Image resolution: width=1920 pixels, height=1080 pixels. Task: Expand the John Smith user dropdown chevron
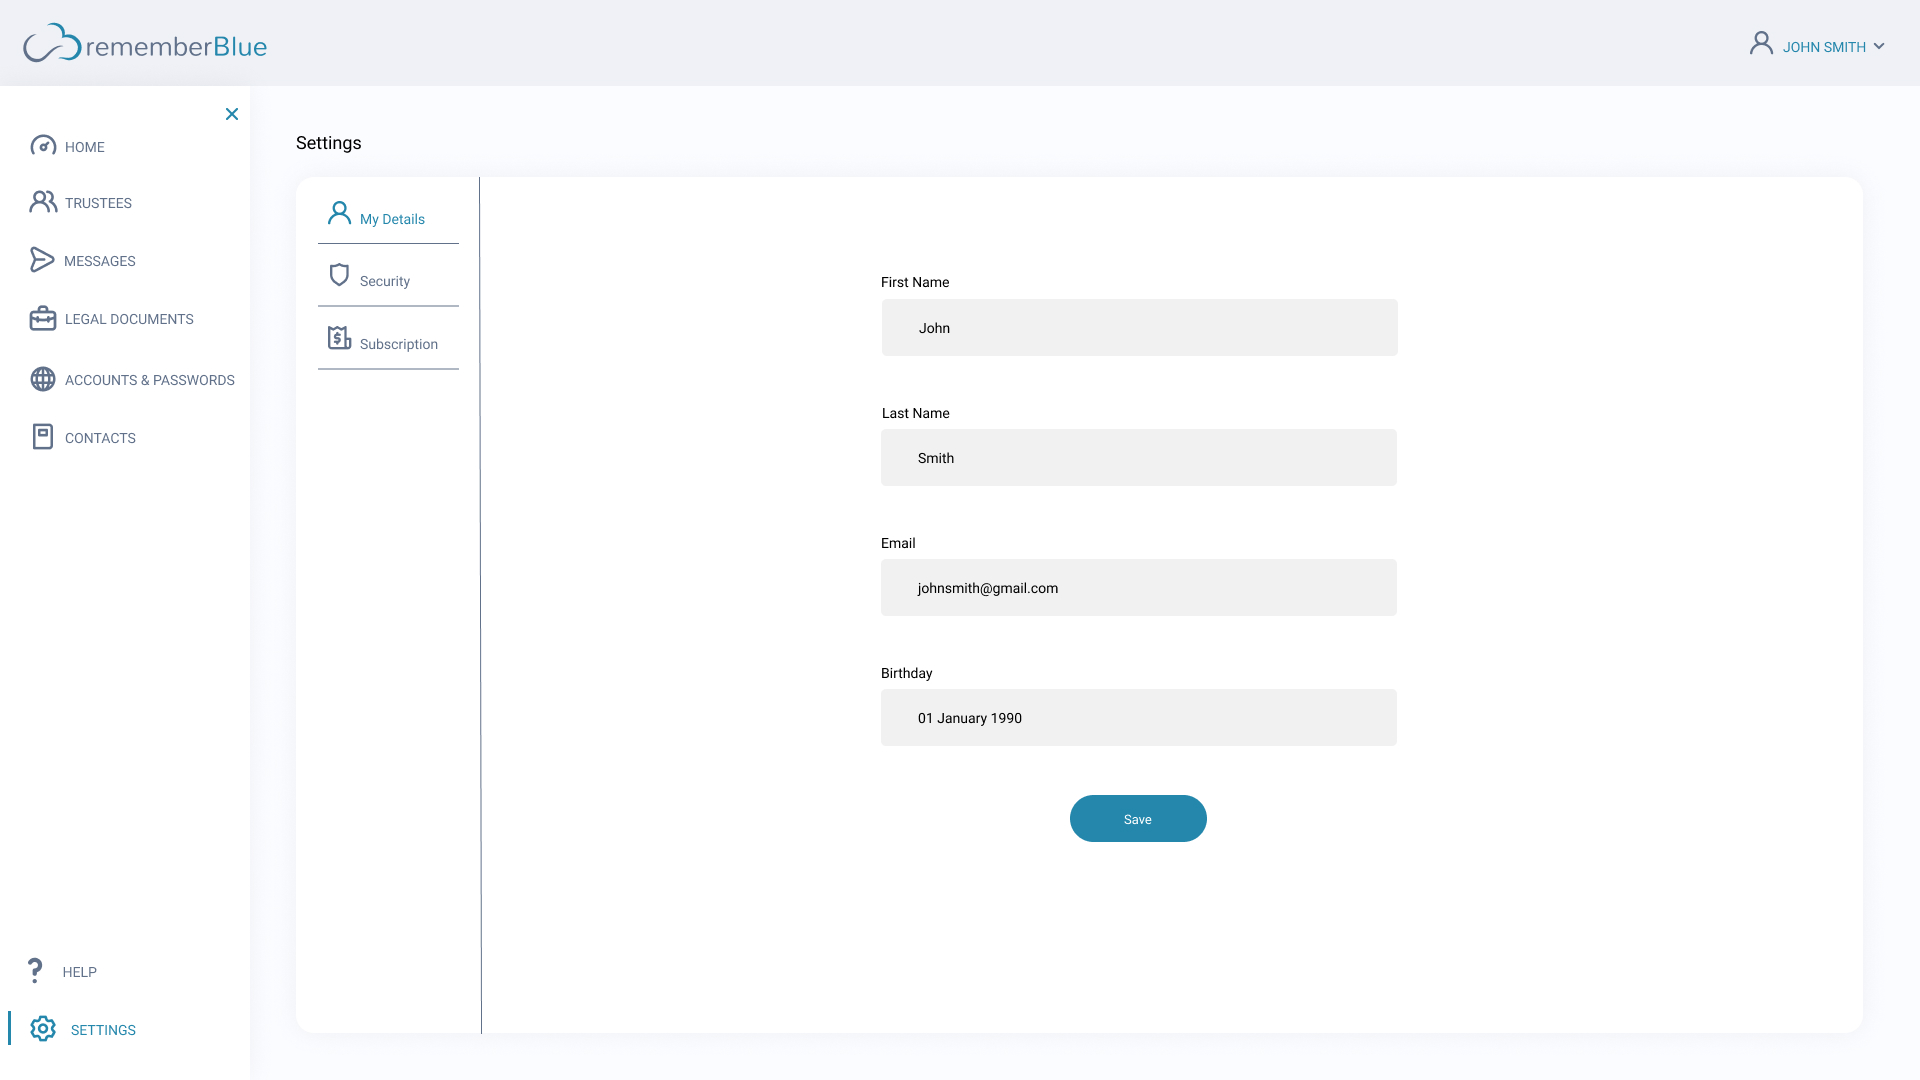pyautogui.click(x=1879, y=46)
